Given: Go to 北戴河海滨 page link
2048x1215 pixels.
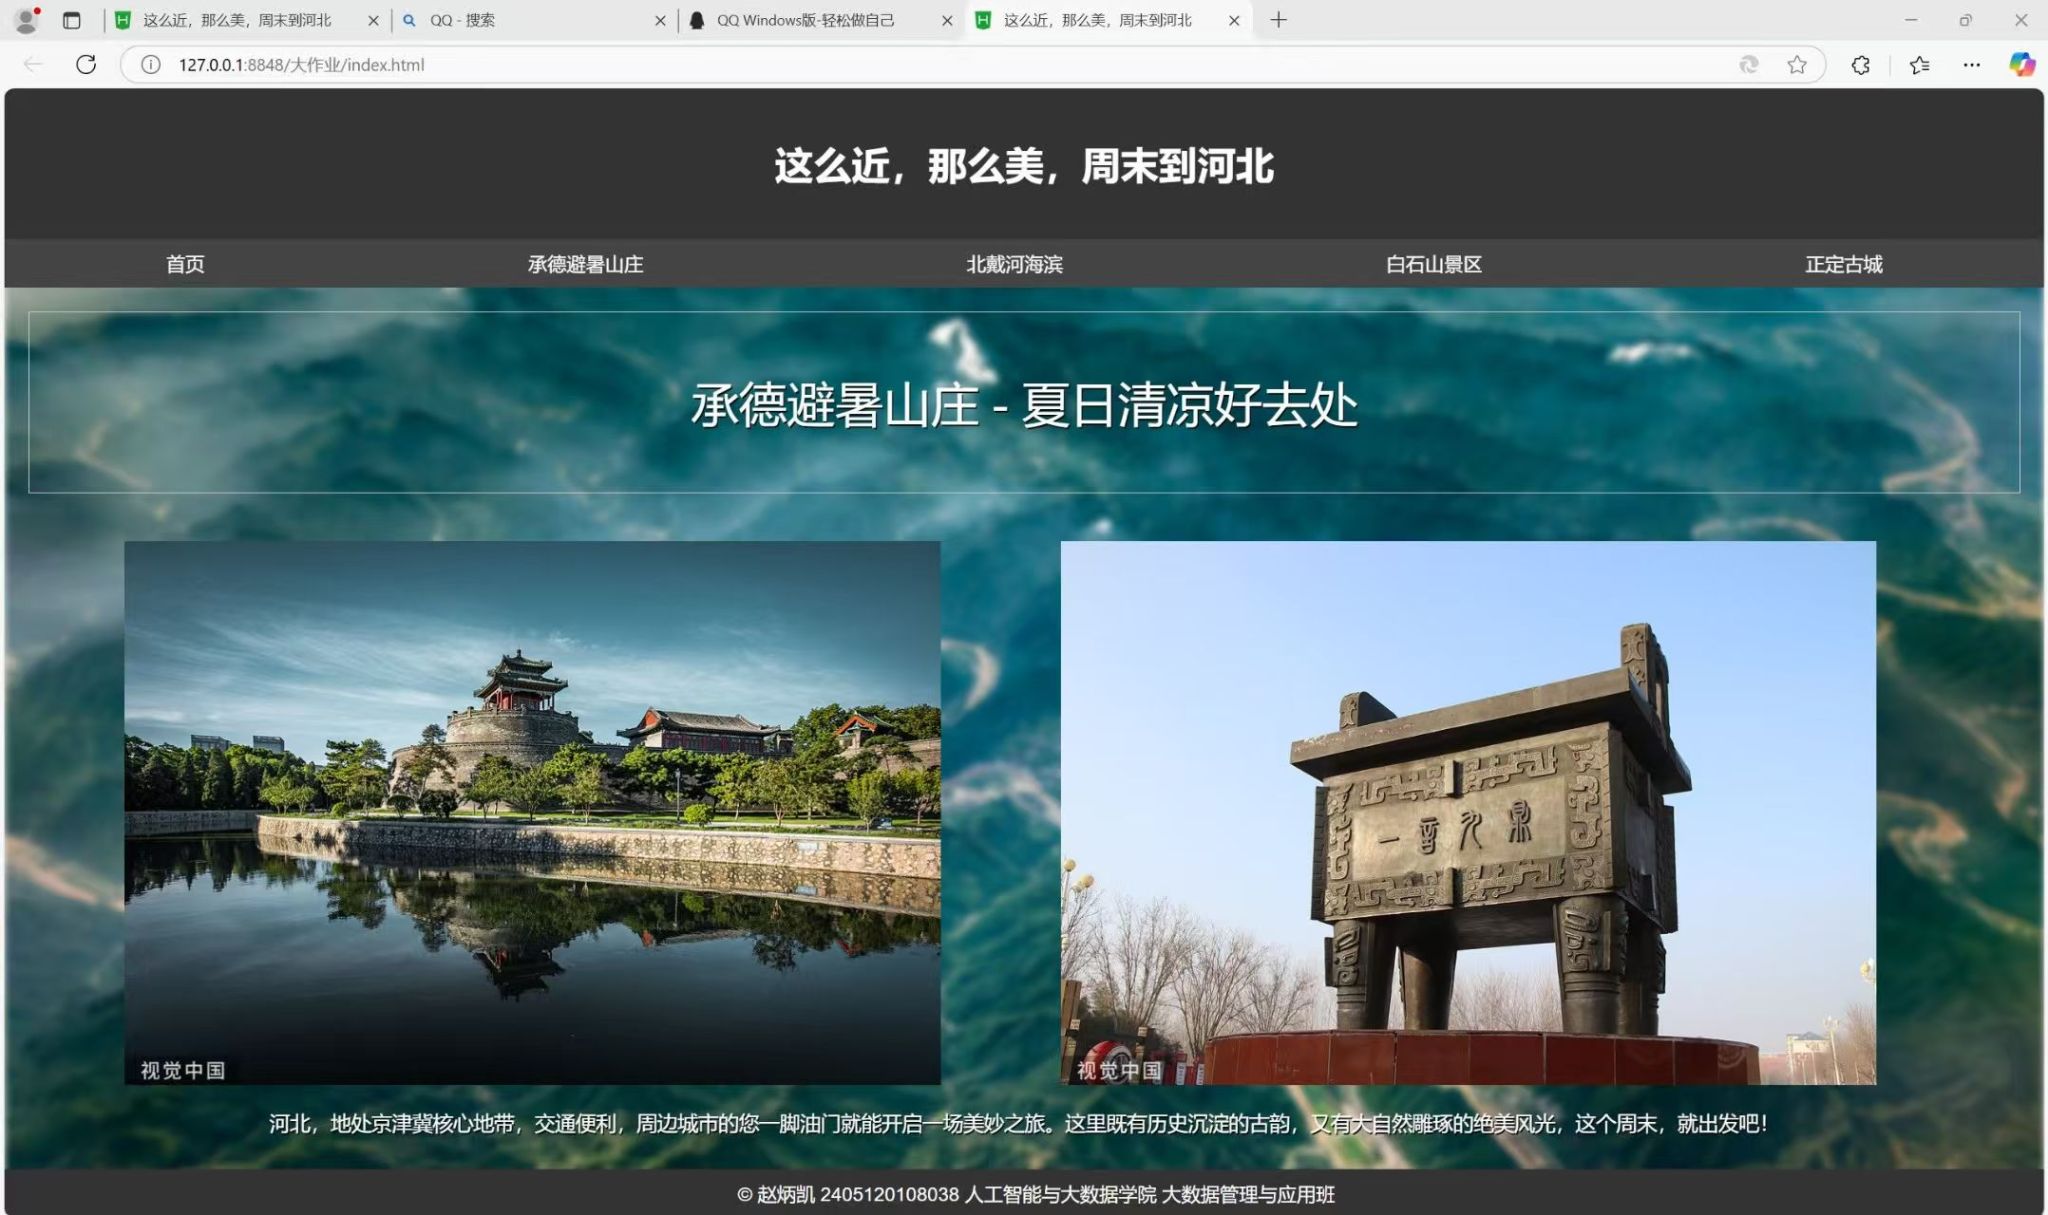Looking at the screenshot, I should pos(1014,264).
